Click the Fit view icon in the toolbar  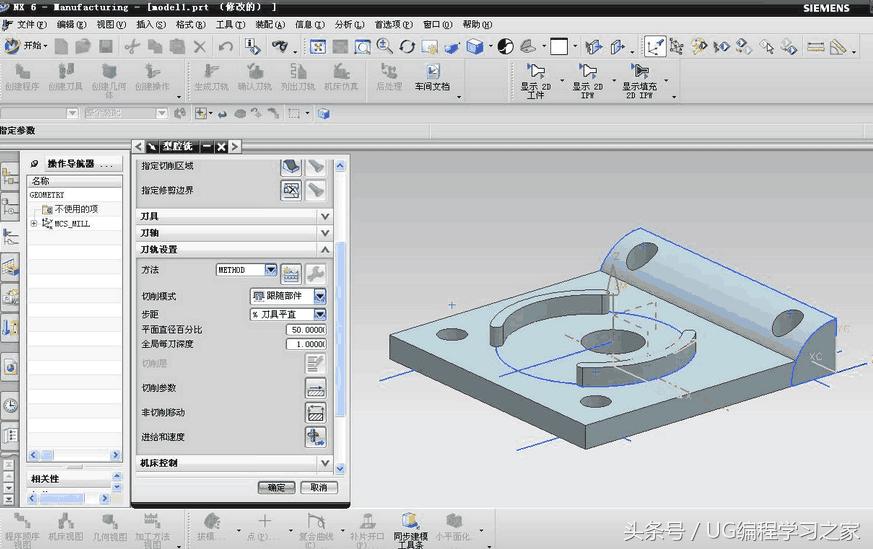pos(317,47)
